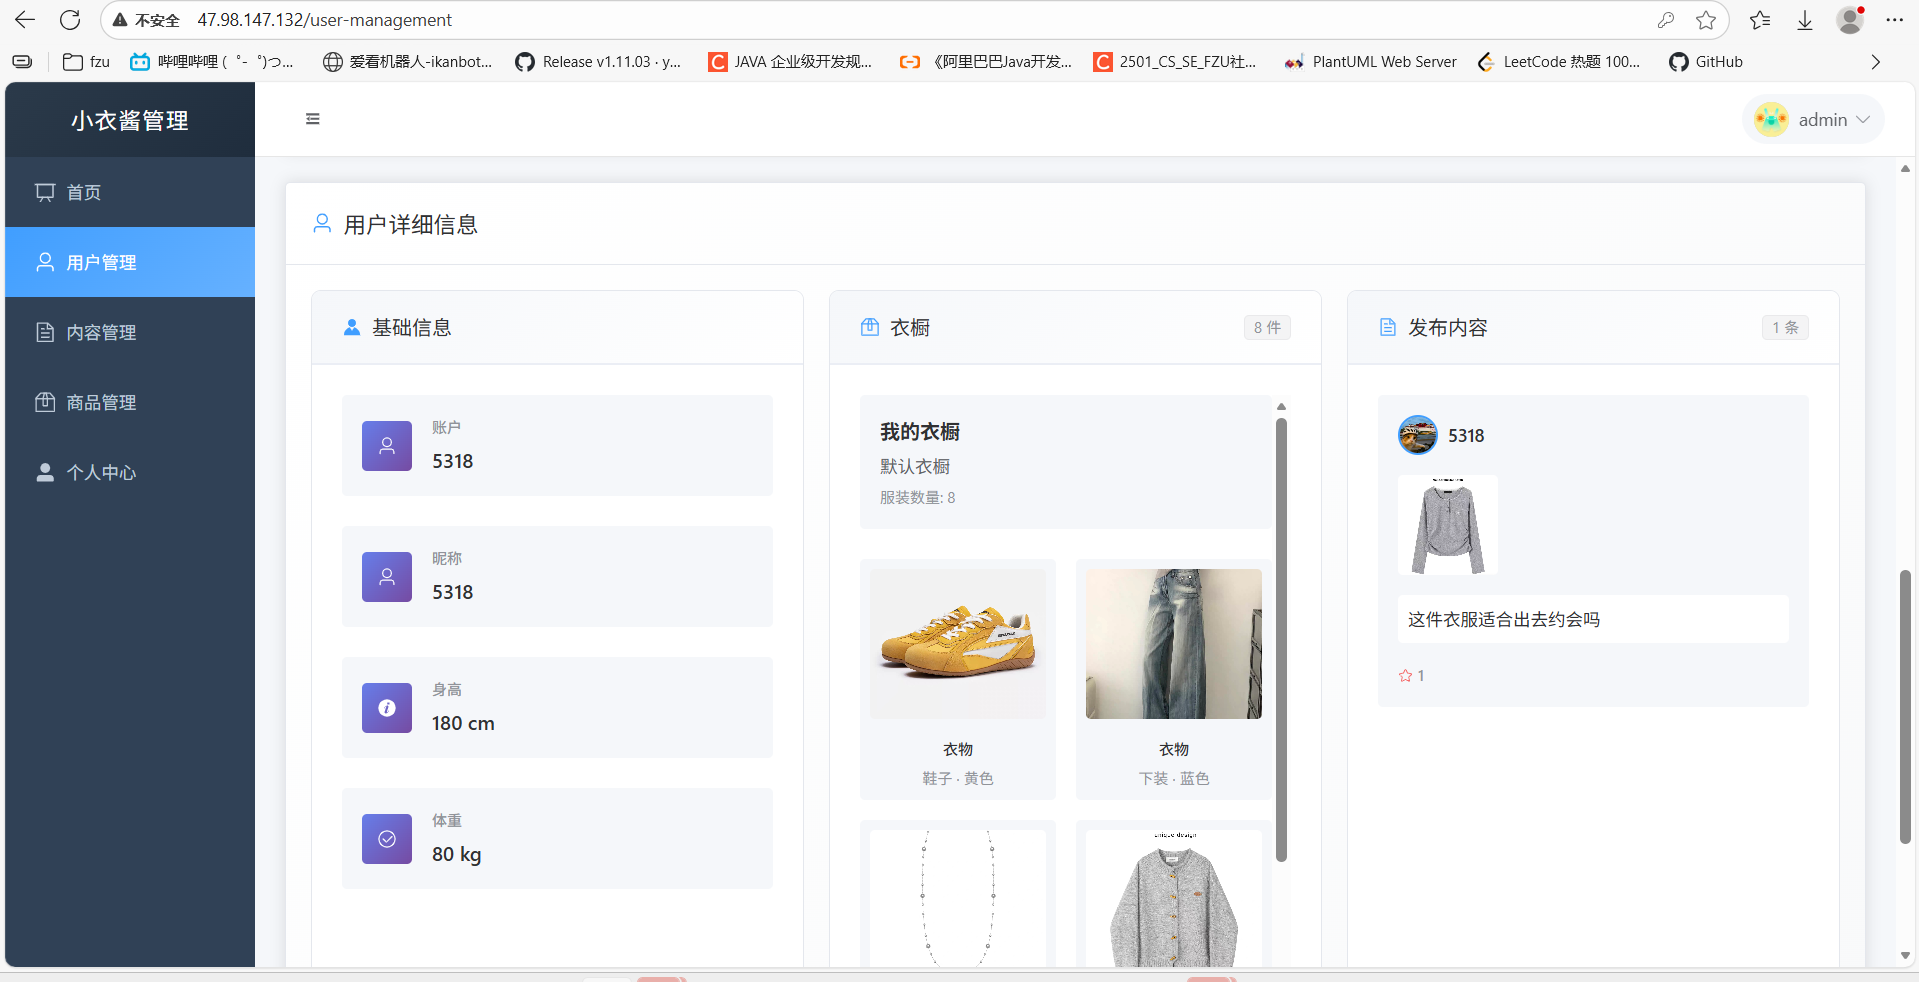
Task: Open 内容管理 in the sidebar
Action: coord(130,332)
